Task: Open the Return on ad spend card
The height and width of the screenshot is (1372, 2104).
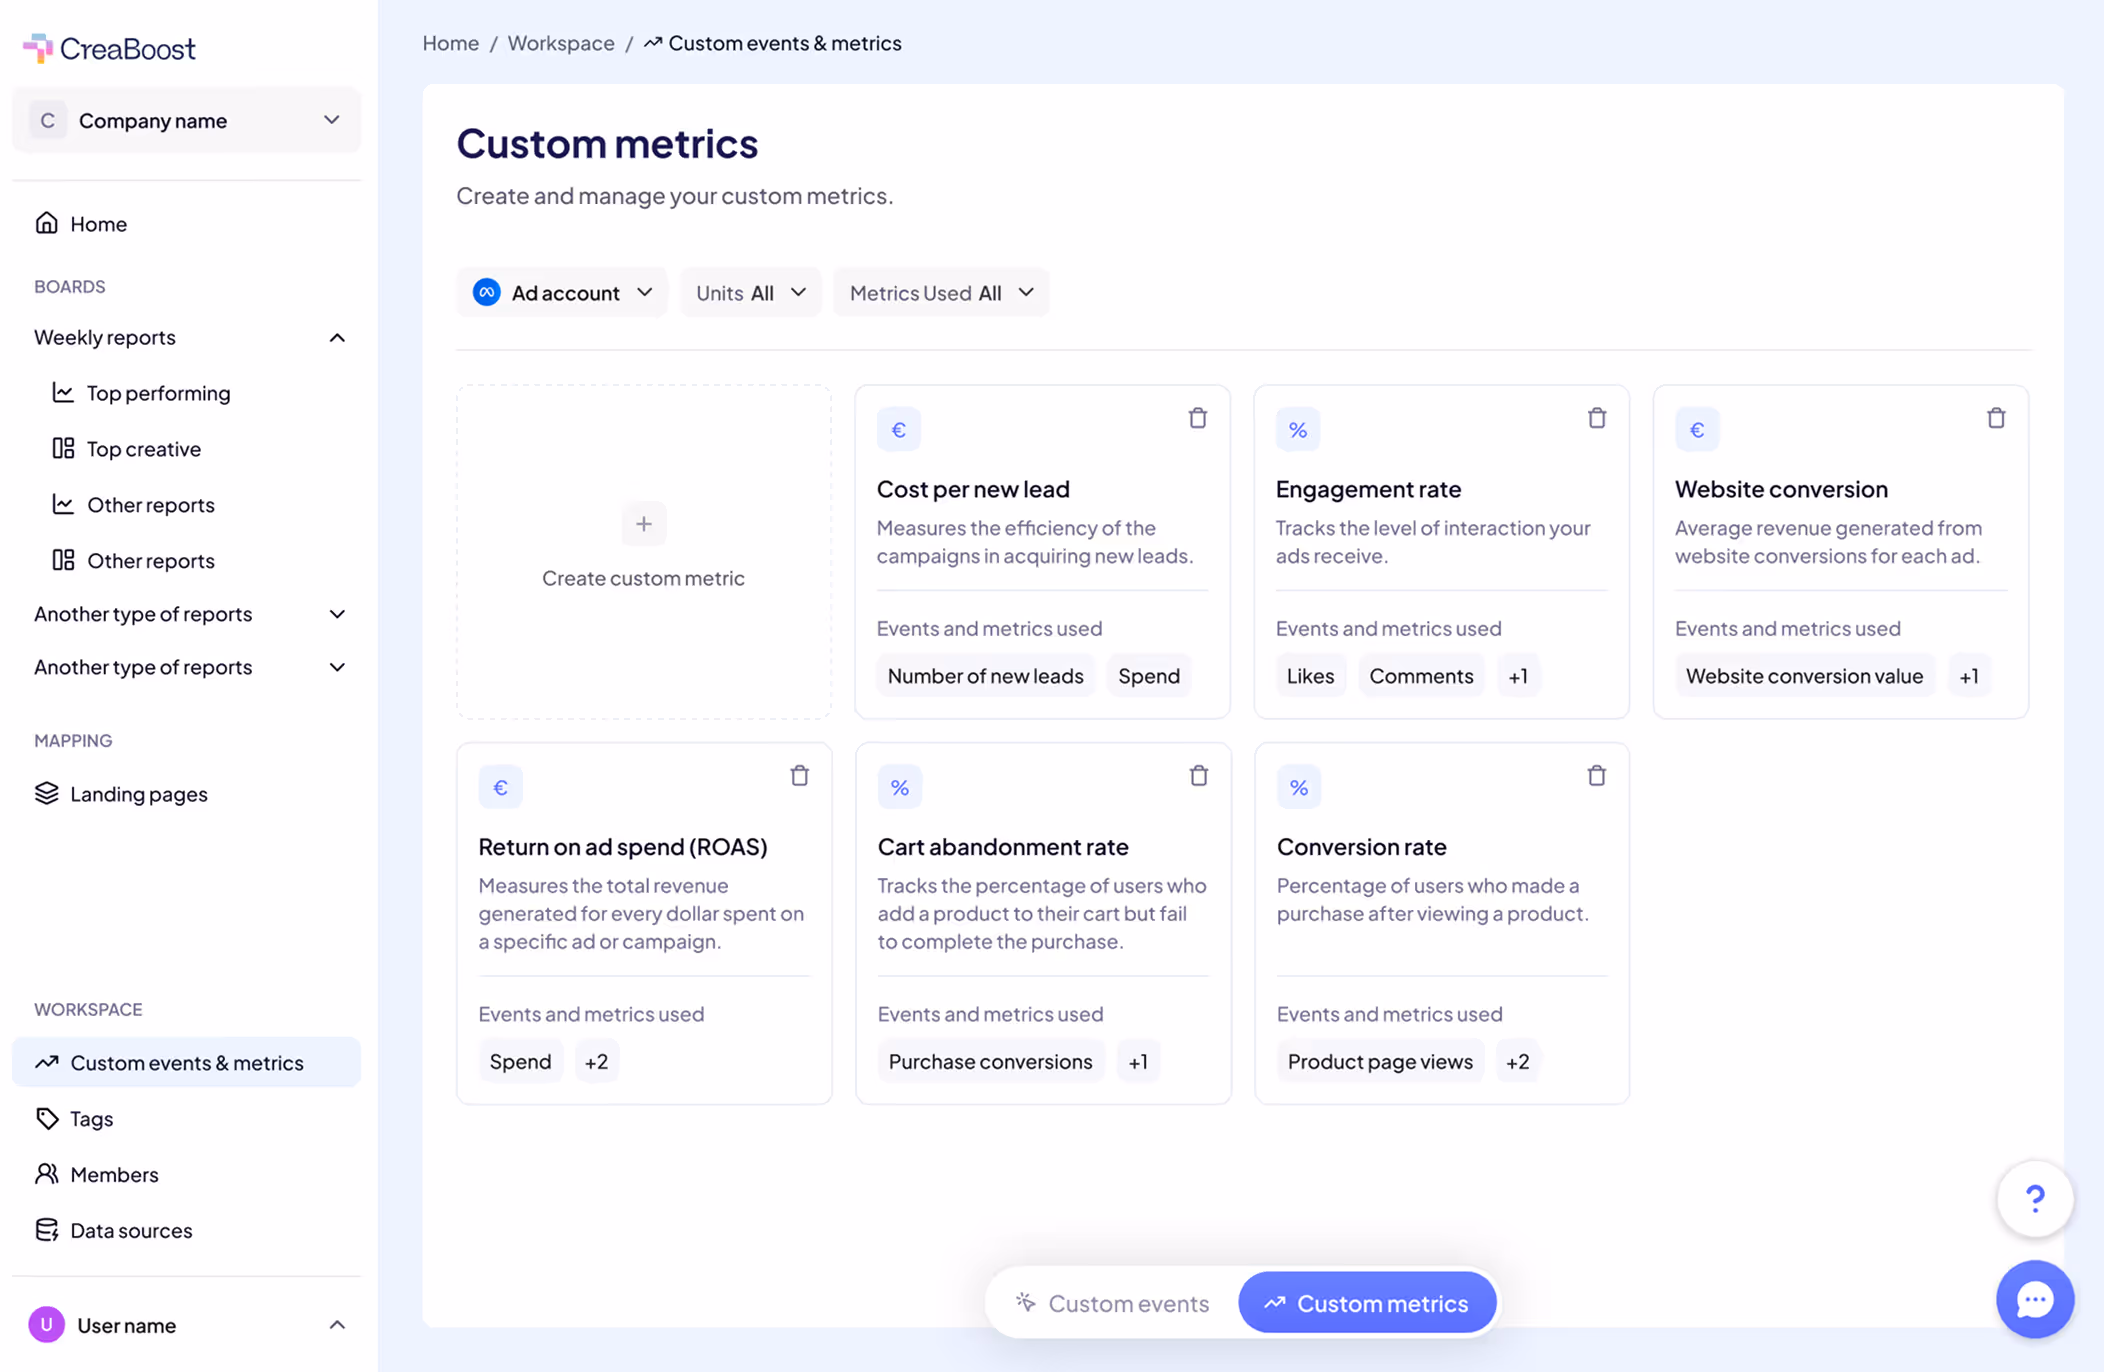Action: 622,846
